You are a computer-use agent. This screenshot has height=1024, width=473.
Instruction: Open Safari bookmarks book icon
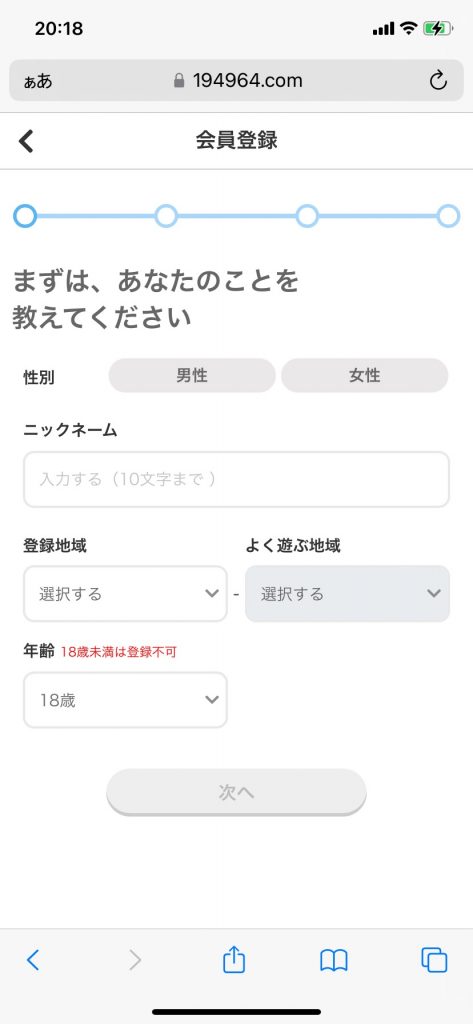pyautogui.click(x=333, y=961)
